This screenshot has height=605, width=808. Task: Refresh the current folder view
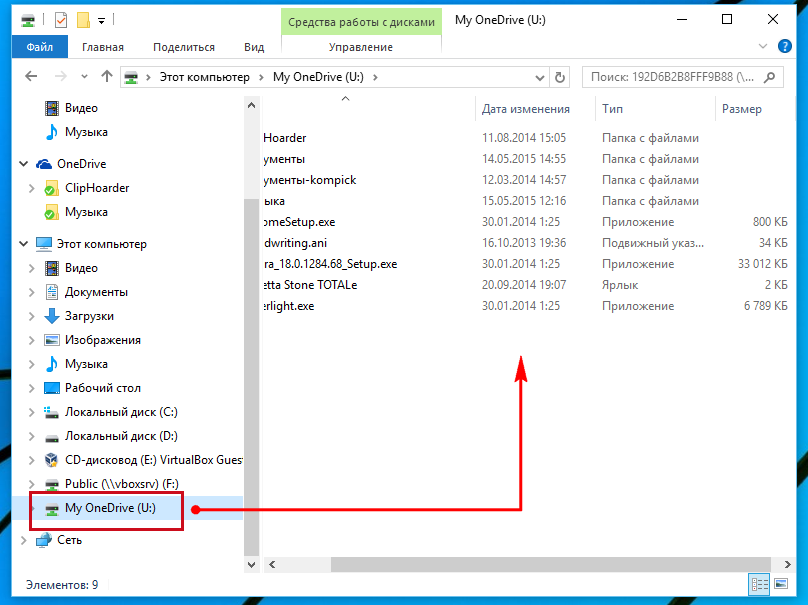pos(561,77)
